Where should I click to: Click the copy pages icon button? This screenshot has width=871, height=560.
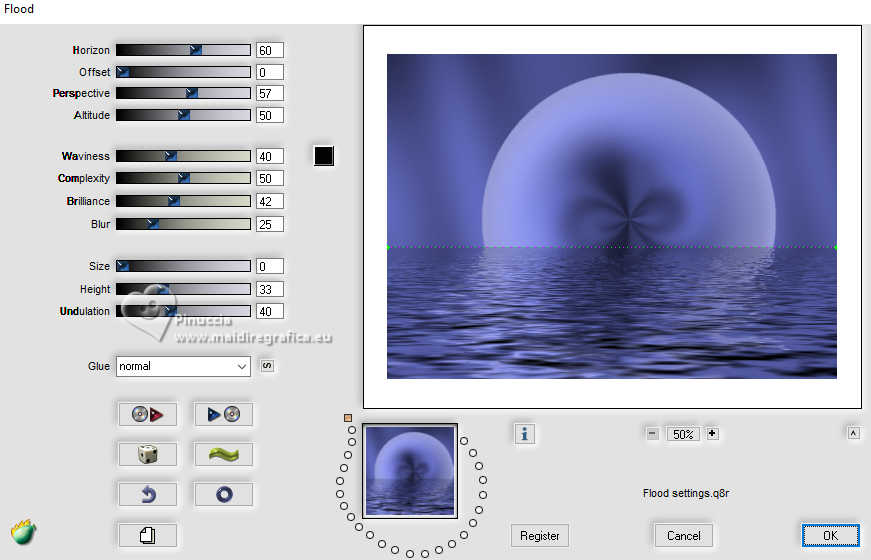coord(148,536)
